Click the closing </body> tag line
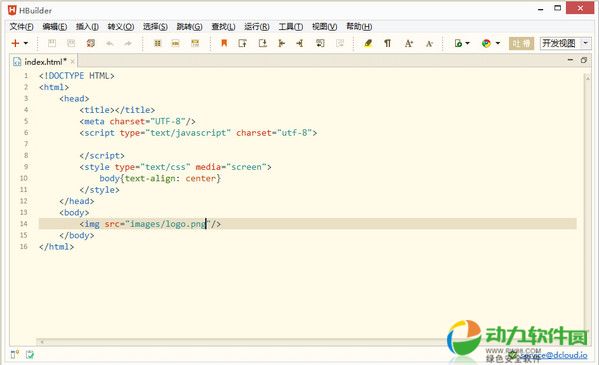Image resolution: width=599 pixels, height=365 pixels. (x=76, y=235)
